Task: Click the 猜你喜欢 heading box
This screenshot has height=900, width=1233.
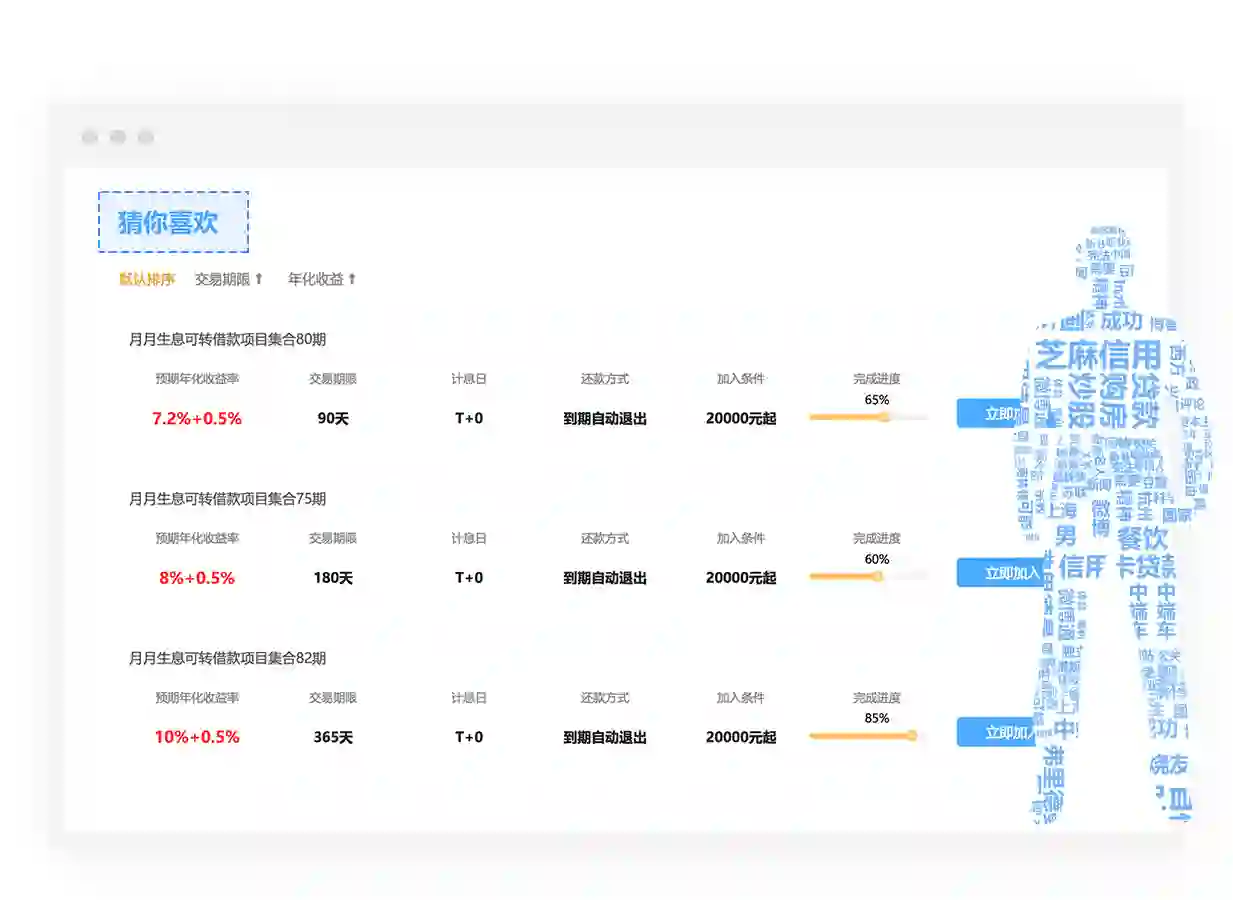Action: 173,222
